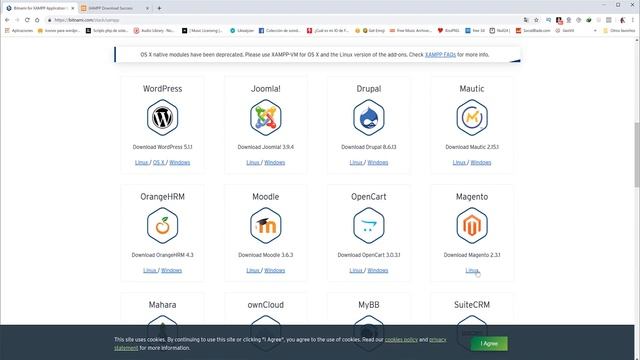This screenshot has height=360, width=640.
Task: Open the Otros favoritos bookmarks folder
Action: 619,31
